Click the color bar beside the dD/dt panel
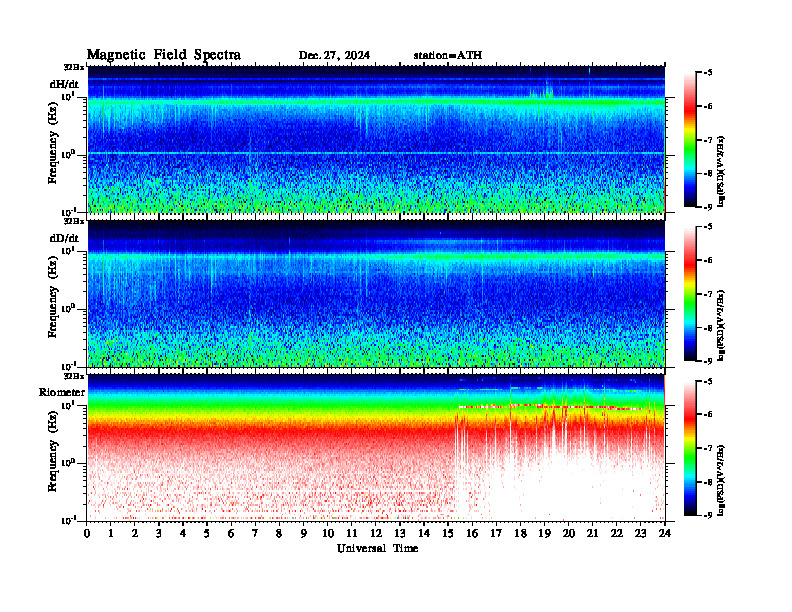 coord(690,294)
